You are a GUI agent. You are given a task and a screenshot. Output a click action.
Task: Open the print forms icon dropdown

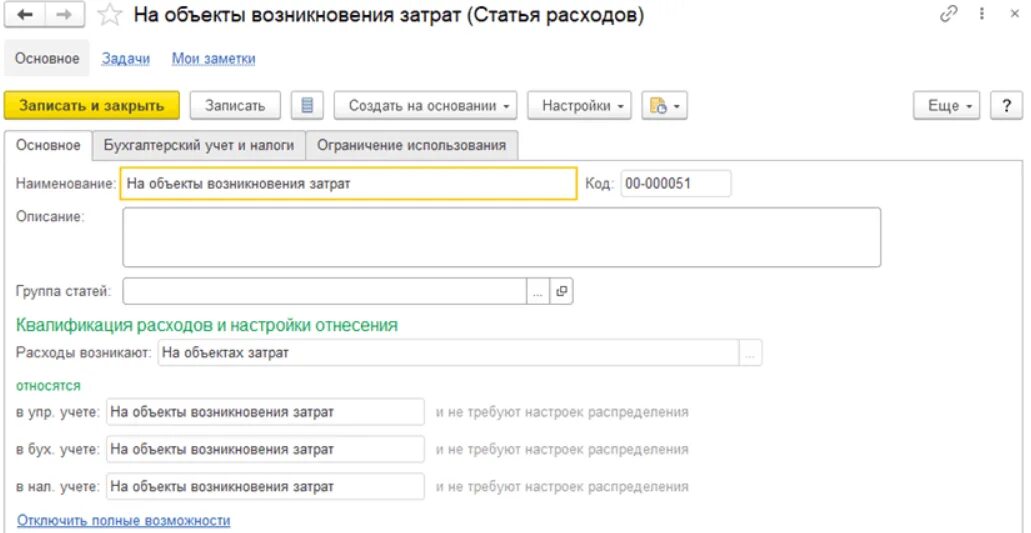[x=664, y=106]
